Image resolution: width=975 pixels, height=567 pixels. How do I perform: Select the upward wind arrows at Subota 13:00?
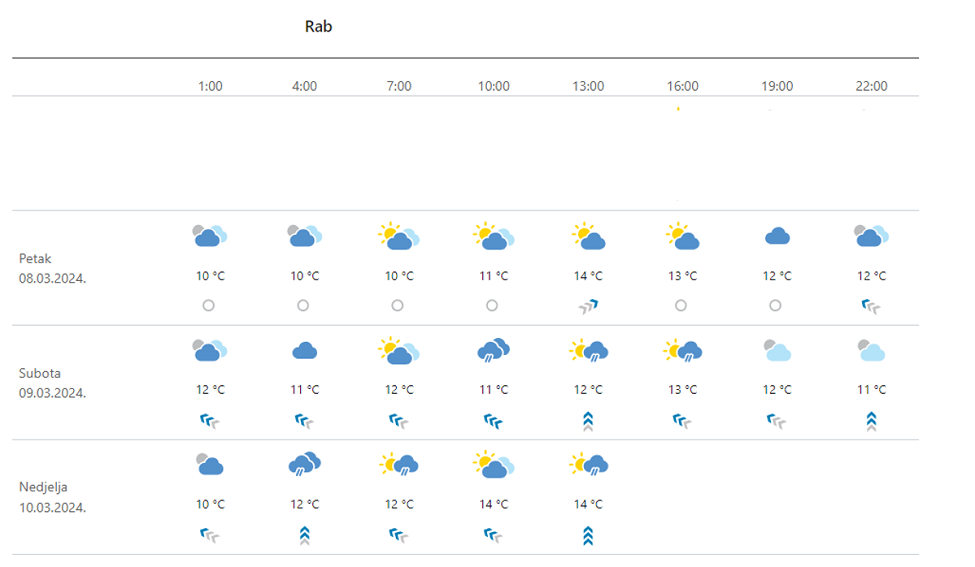point(588,422)
